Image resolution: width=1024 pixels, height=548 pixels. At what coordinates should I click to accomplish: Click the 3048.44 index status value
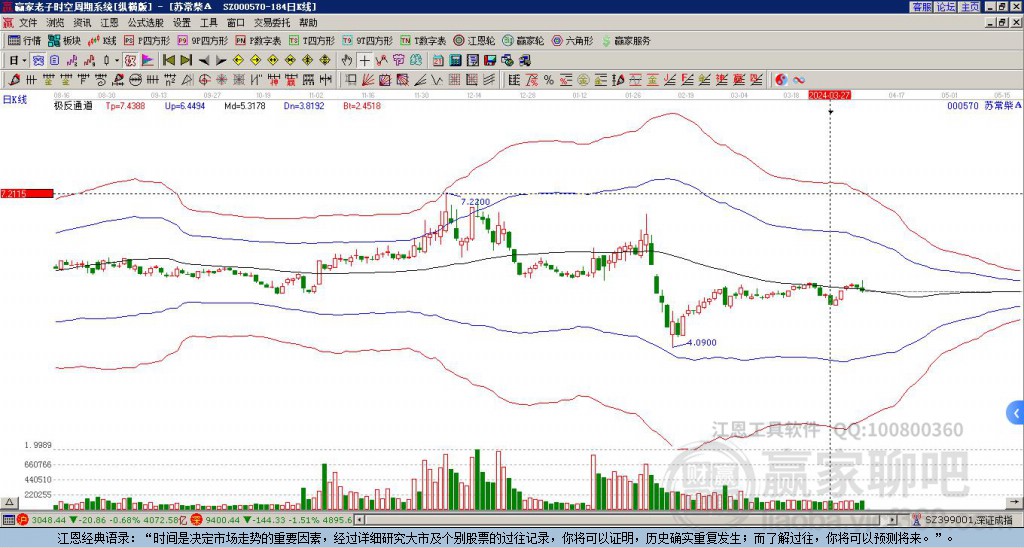(x=48, y=520)
